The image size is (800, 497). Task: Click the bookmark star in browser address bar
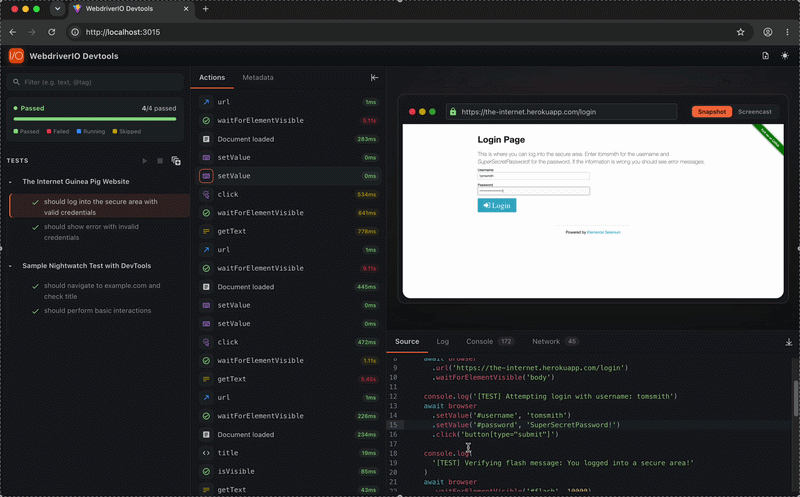[740, 32]
